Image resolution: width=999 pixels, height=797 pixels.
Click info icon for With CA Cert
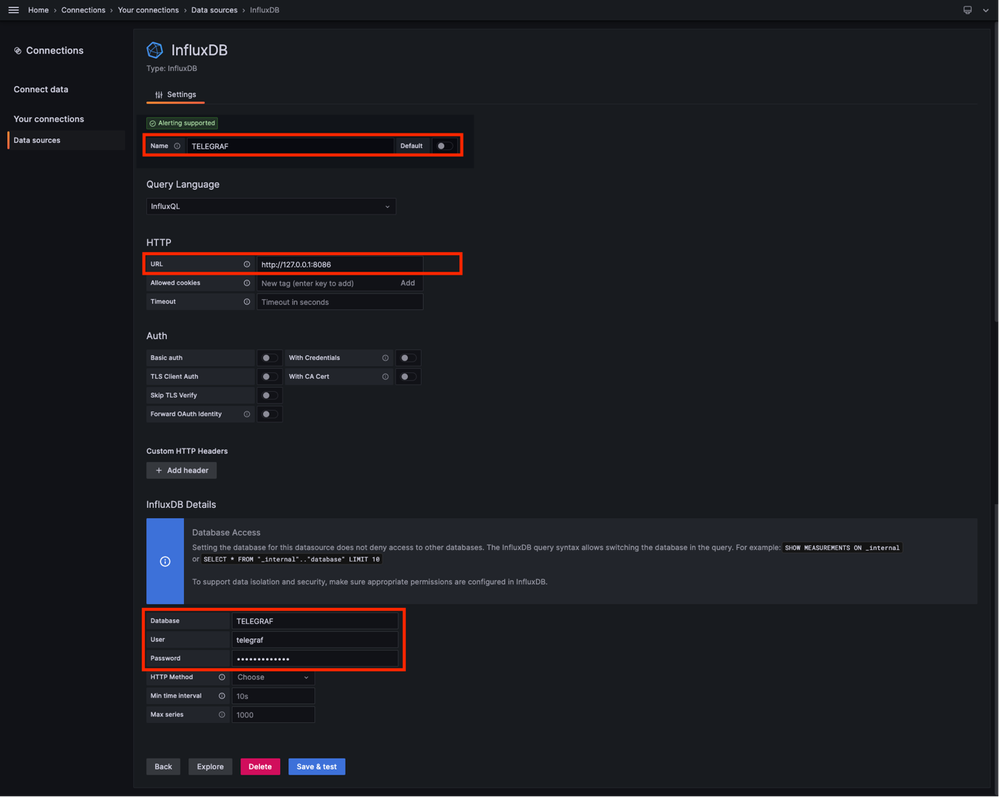[x=385, y=377]
